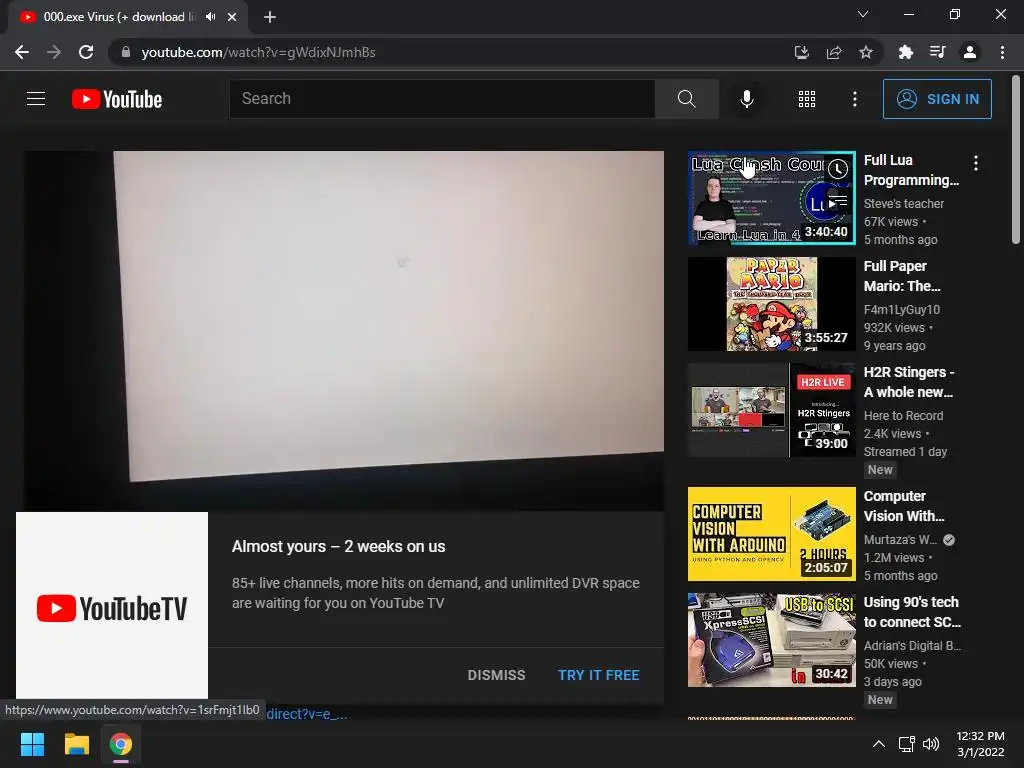This screenshot has width=1024, height=768.
Task: Reload the current page
Action: click(x=86, y=52)
